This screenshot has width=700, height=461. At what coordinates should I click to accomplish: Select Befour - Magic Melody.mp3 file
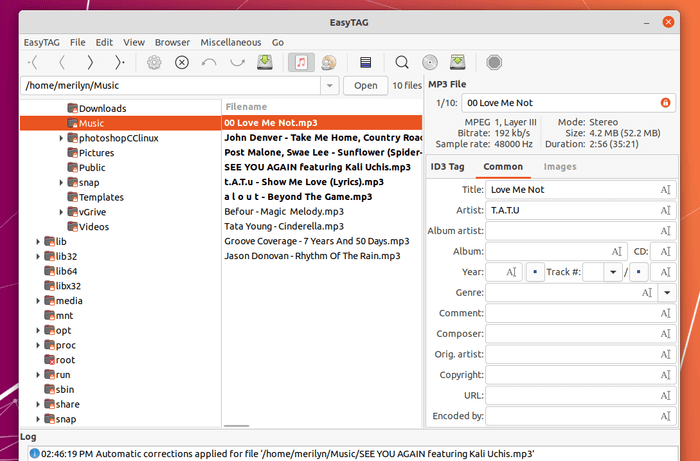click(x=284, y=212)
